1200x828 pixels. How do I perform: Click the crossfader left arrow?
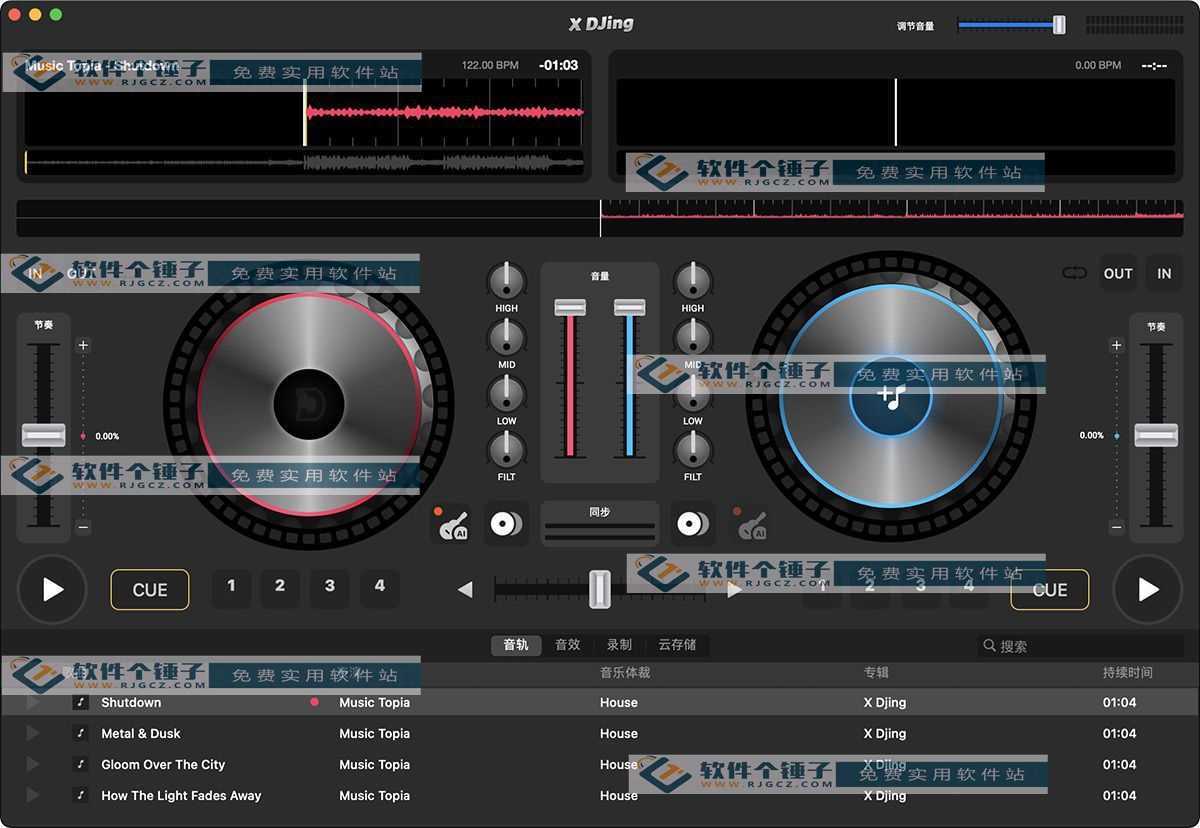click(x=465, y=590)
